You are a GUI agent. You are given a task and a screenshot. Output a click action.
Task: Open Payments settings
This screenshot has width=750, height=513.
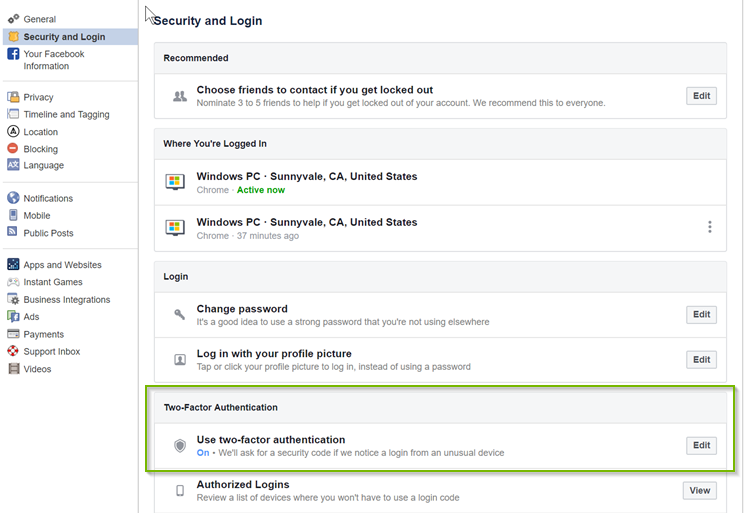pos(44,334)
